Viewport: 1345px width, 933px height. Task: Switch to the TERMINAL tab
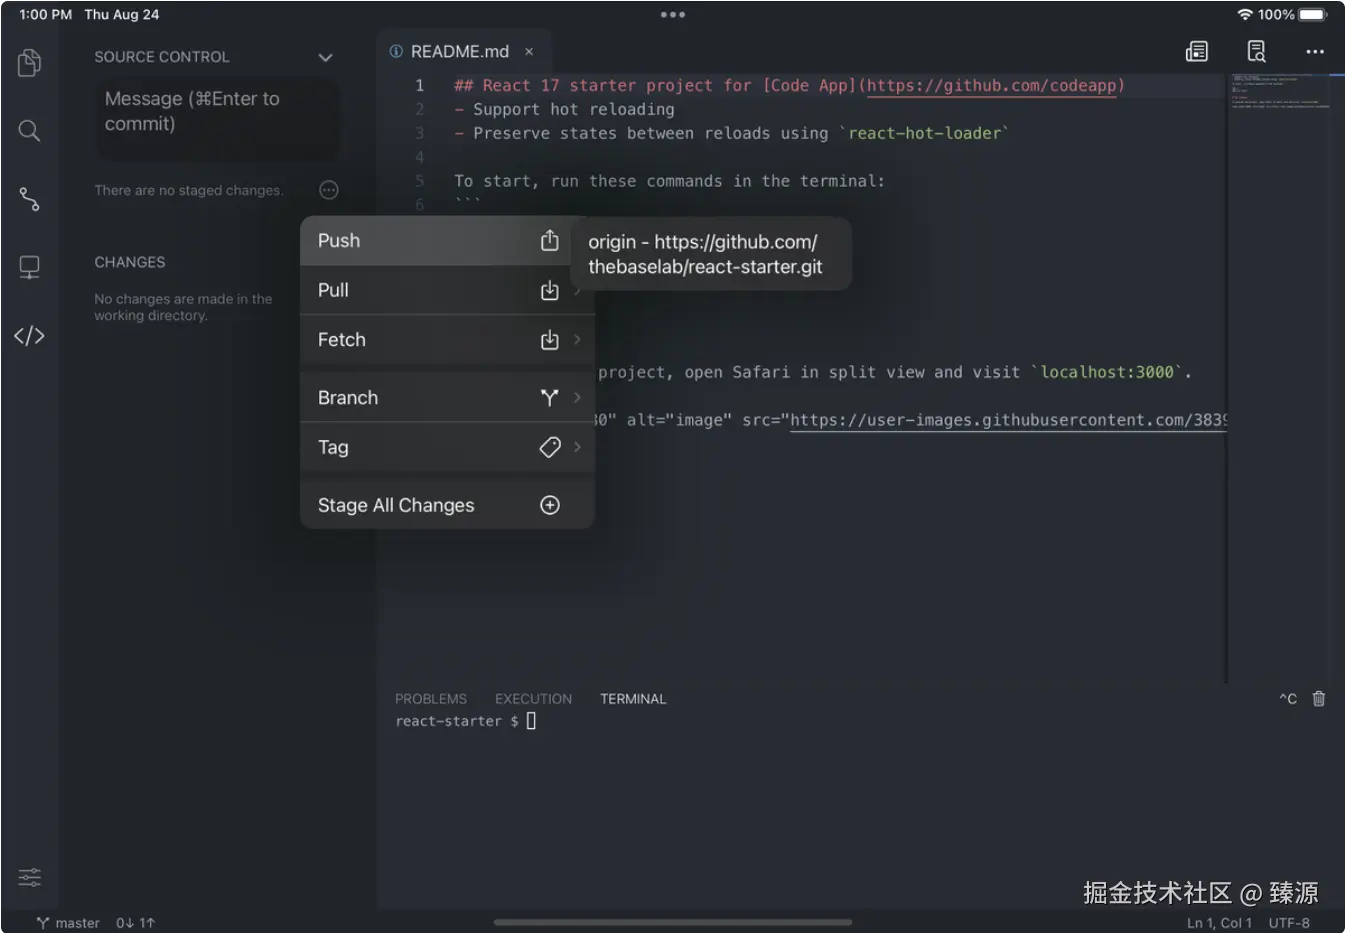pyautogui.click(x=633, y=699)
